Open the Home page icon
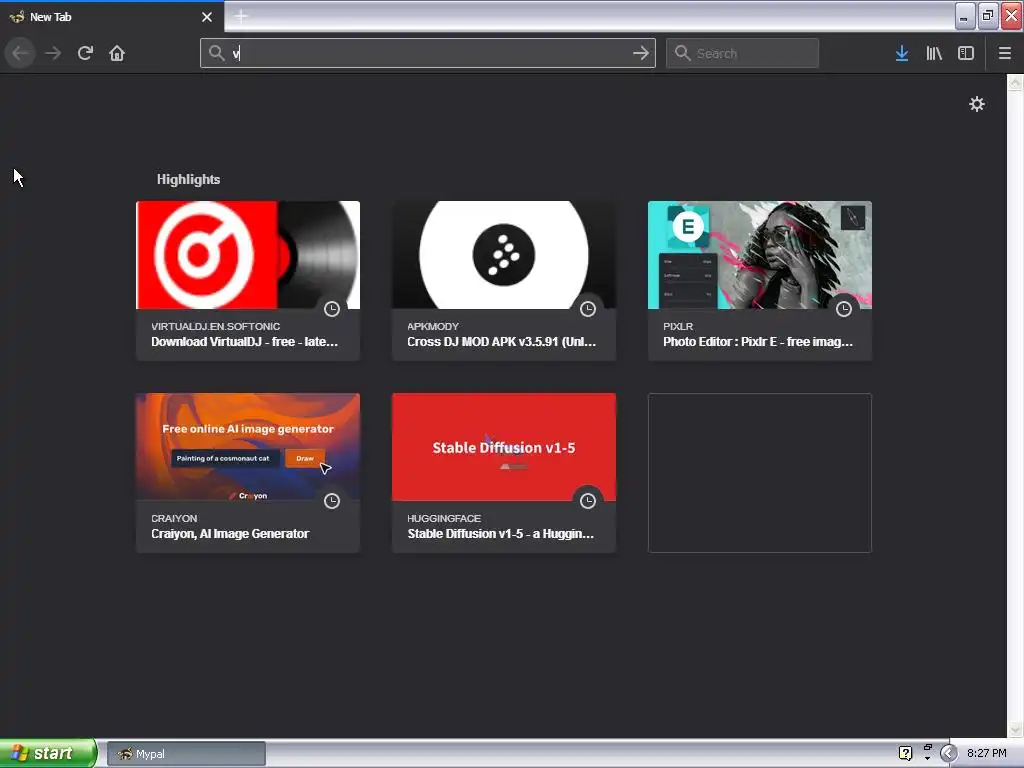The image size is (1024, 768). click(x=117, y=53)
